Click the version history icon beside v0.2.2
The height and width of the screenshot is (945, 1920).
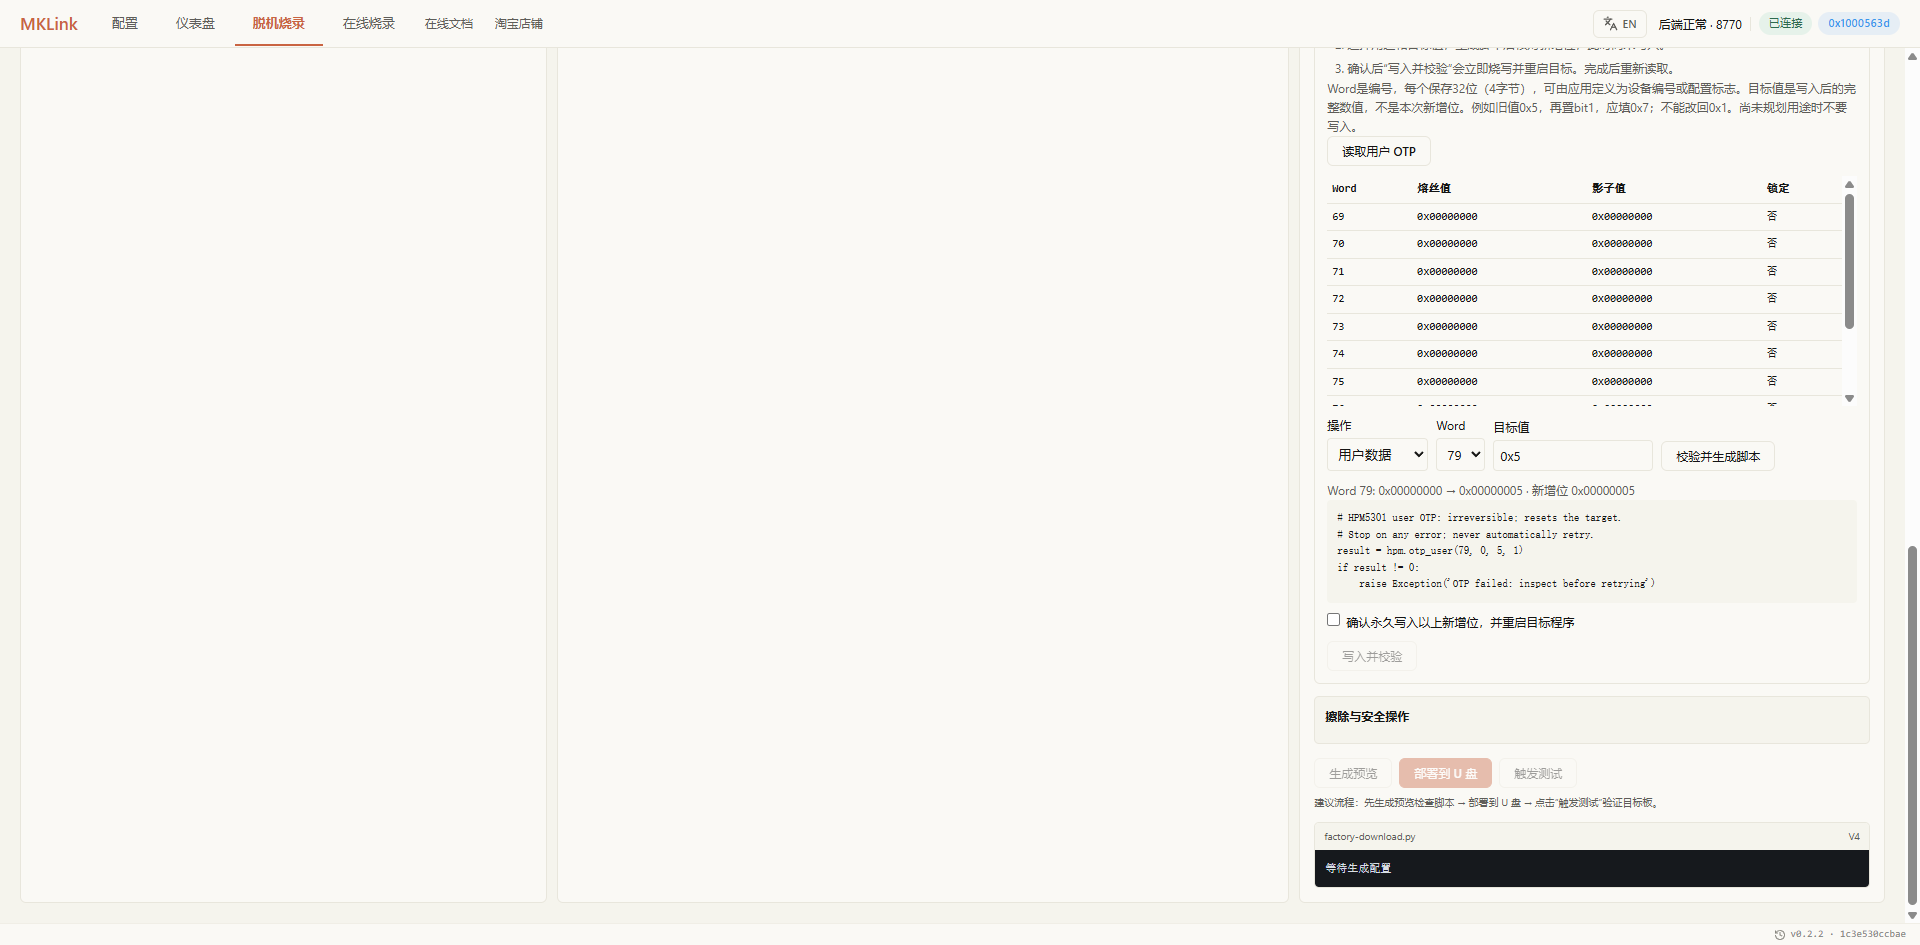(x=1779, y=934)
